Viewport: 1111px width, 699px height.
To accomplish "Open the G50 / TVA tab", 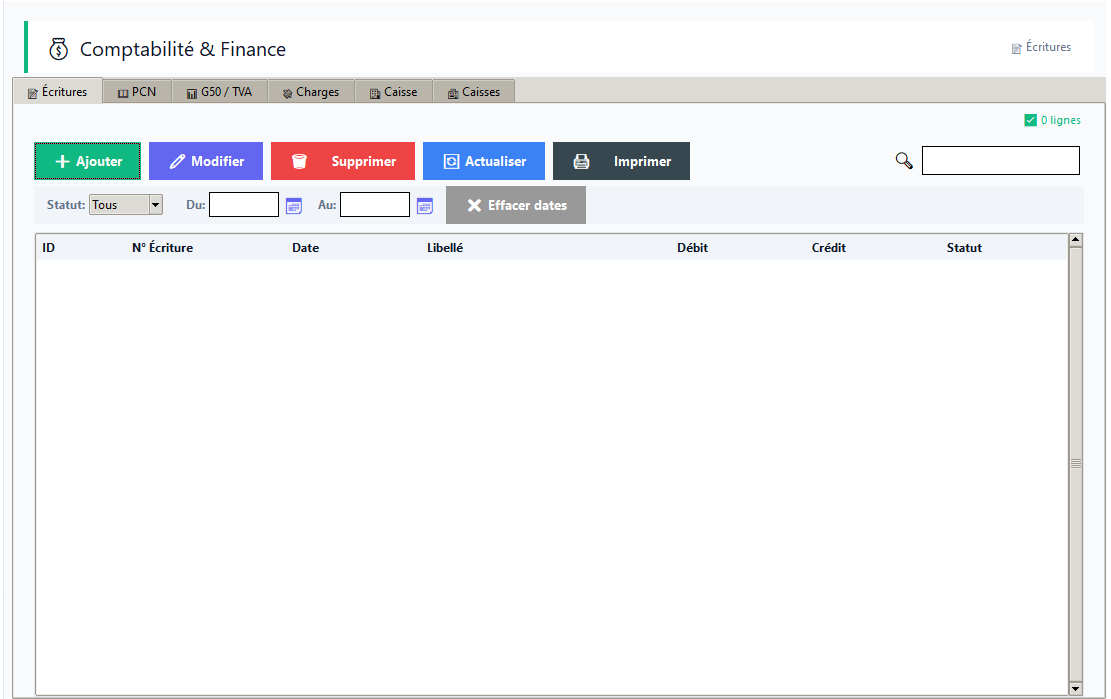I will click(219, 92).
